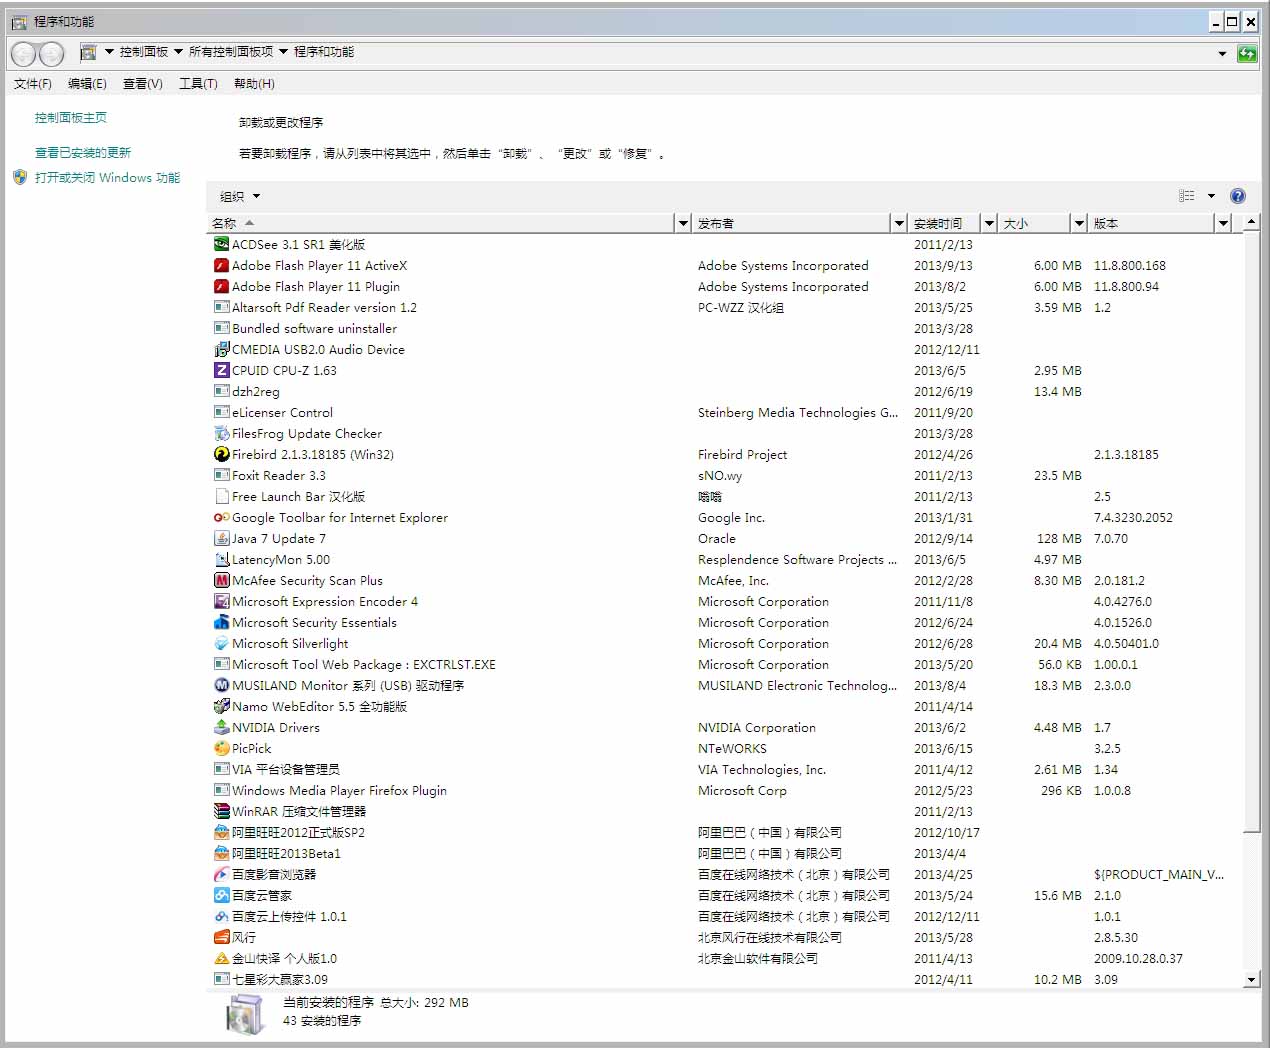Select Windows Media Player Firefox Plugin entry
Screen dimensions: 1270x1050
[x=722, y=790]
